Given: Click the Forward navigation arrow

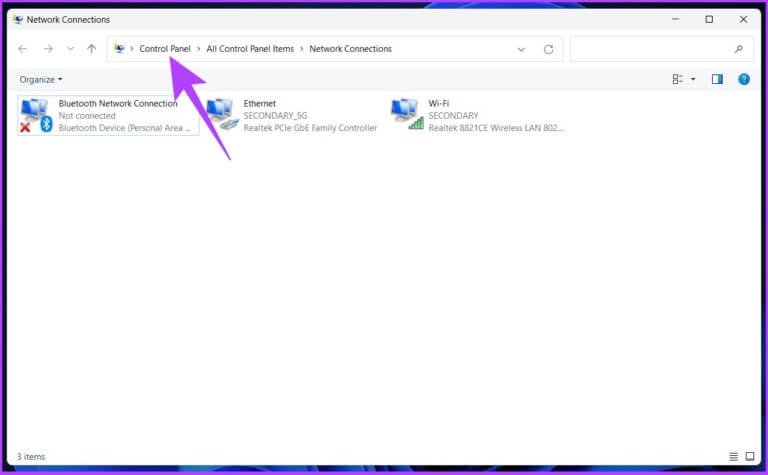Looking at the screenshot, I should (48, 48).
